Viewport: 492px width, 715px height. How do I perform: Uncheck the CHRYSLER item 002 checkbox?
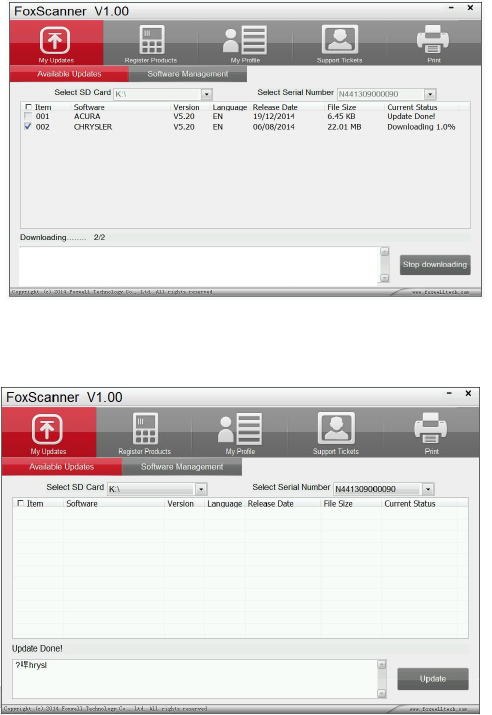click(x=28, y=127)
